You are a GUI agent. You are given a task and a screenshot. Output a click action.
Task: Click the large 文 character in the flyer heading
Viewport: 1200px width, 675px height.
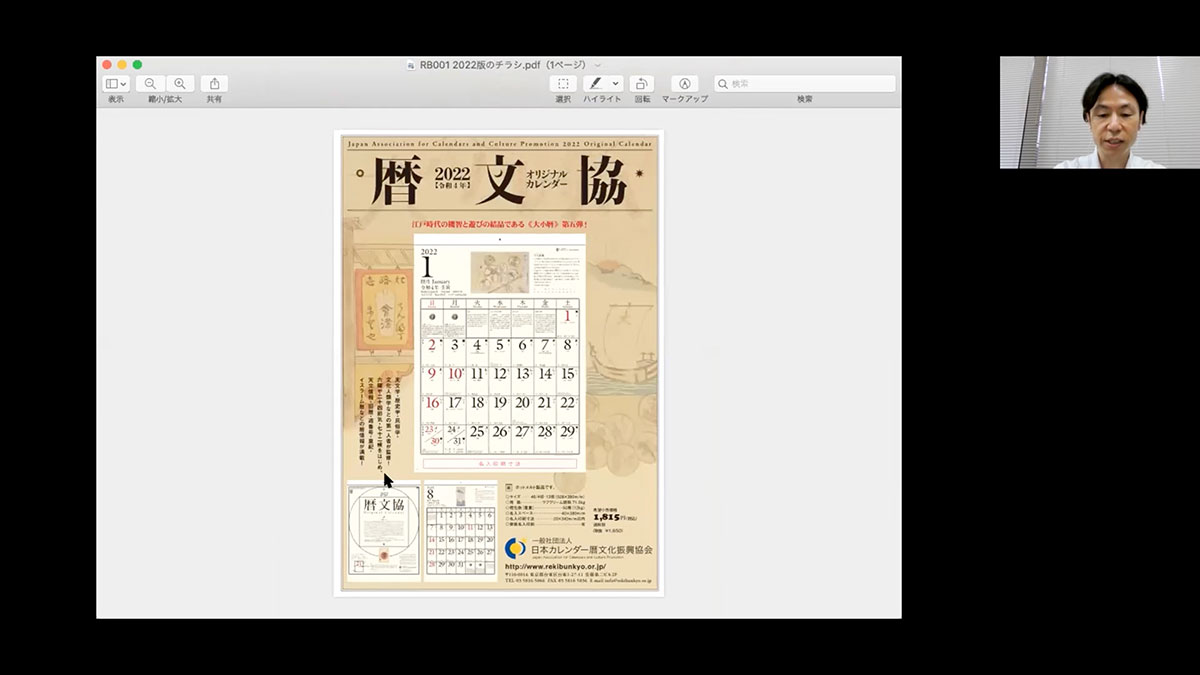[499, 181]
